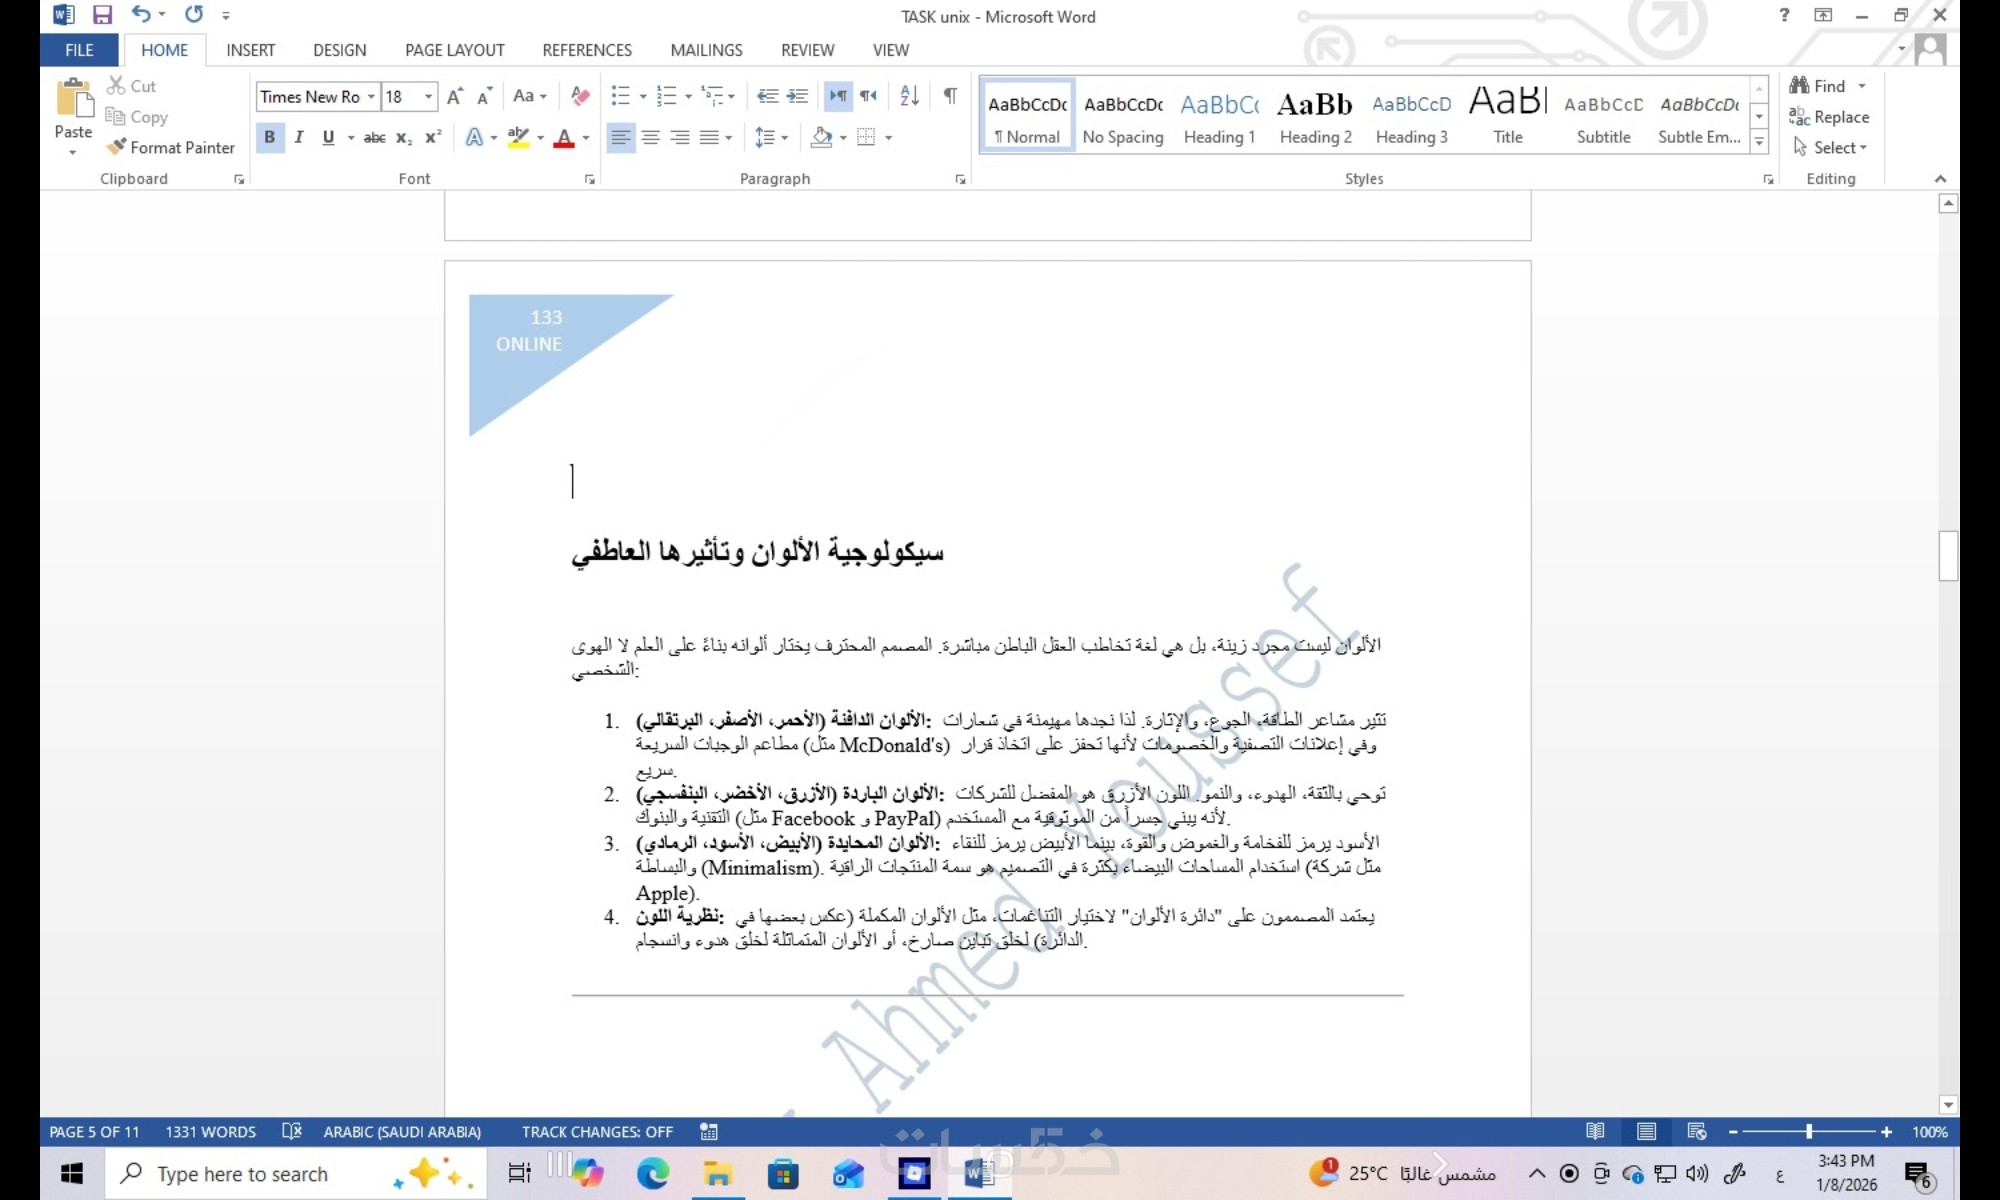The image size is (2000, 1200).
Task: Open the INSERT ribbon tab
Action: click(x=250, y=50)
